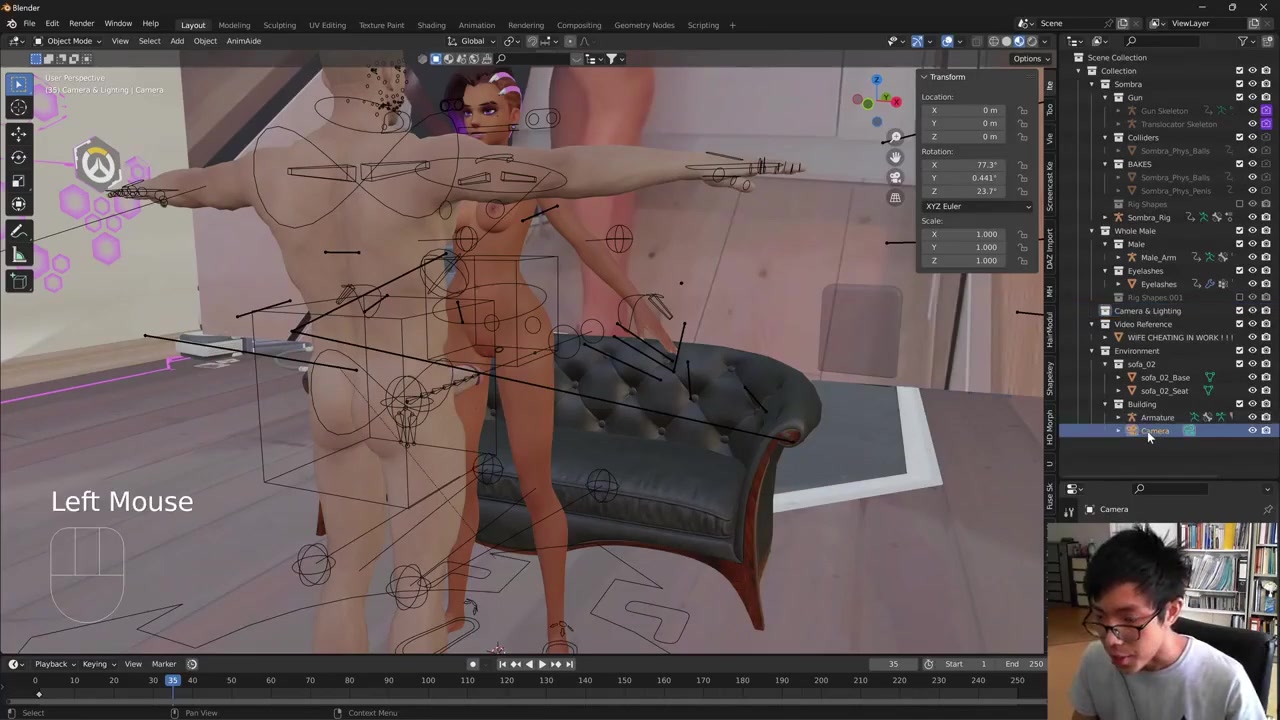Select the Move tool in the toolbar
1280x720 pixels.
(18, 133)
